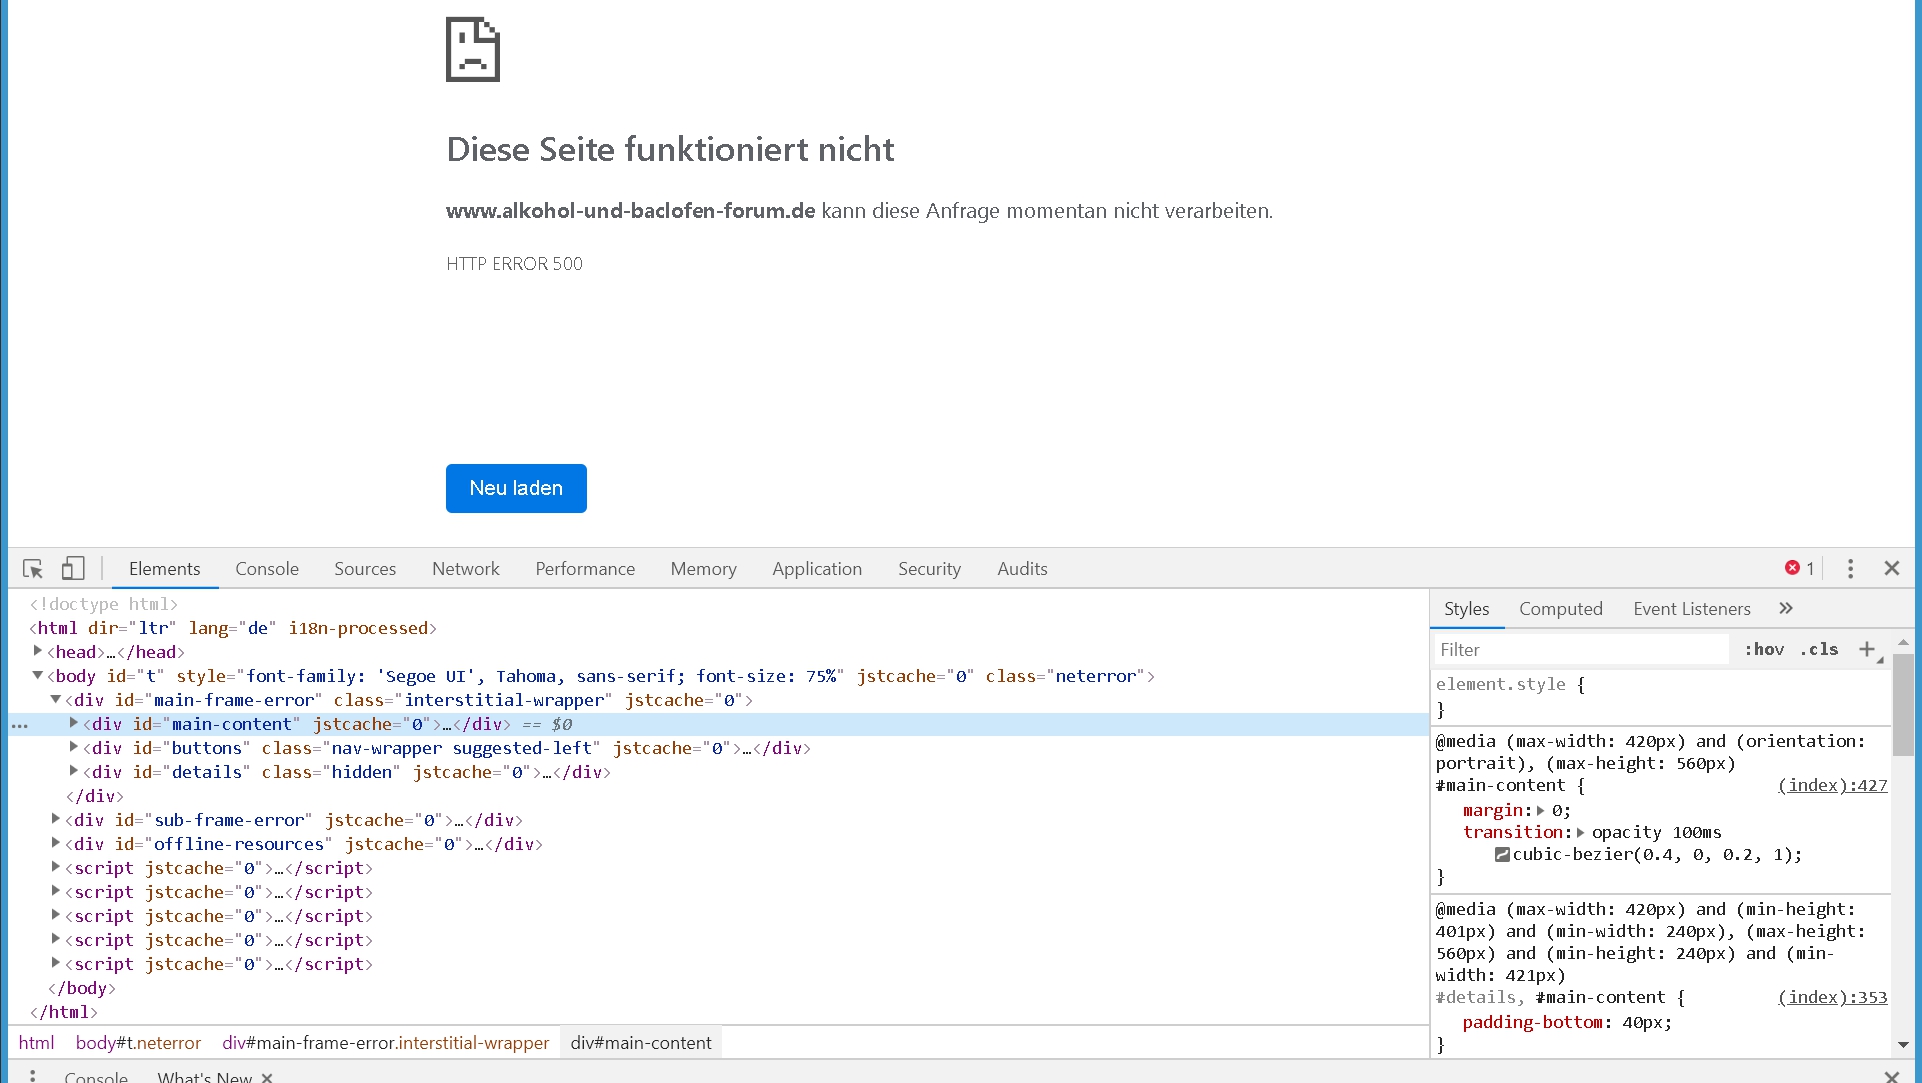Collapse the body element node

pos(37,675)
